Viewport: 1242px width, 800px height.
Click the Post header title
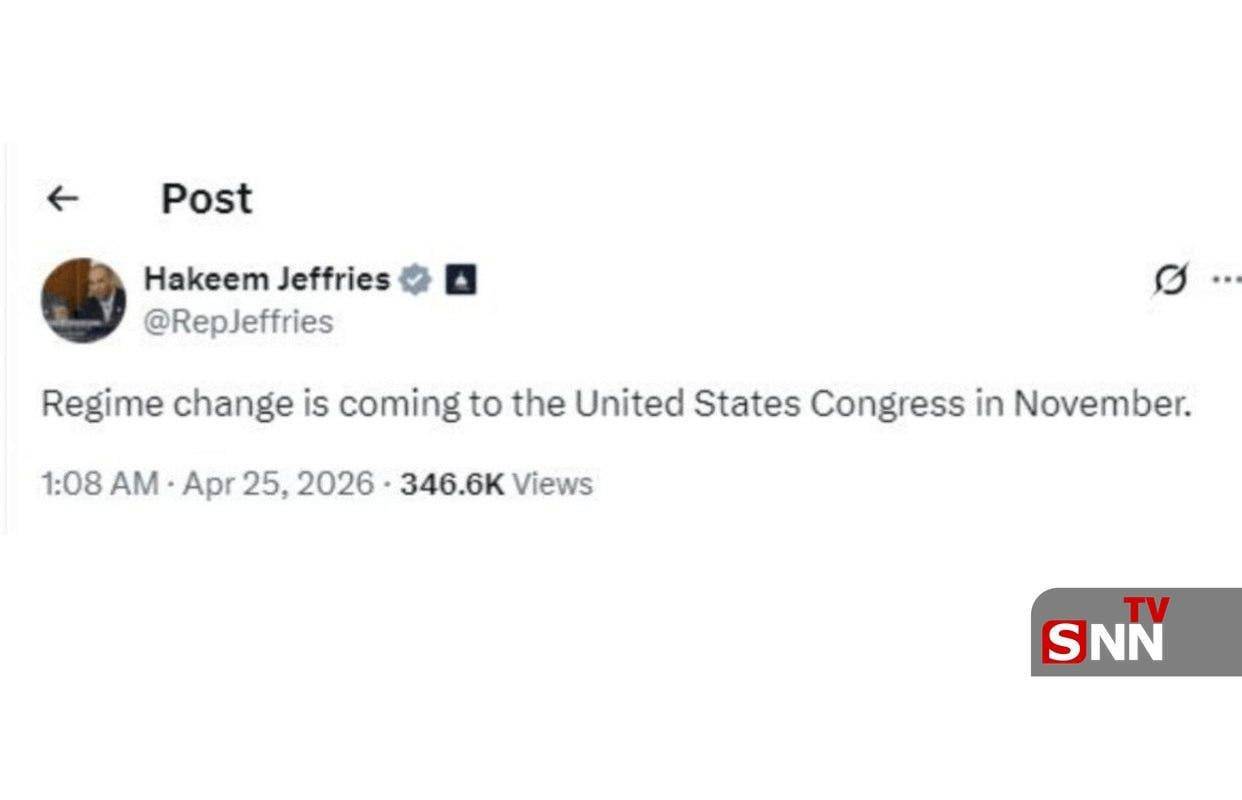tap(207, 199)
